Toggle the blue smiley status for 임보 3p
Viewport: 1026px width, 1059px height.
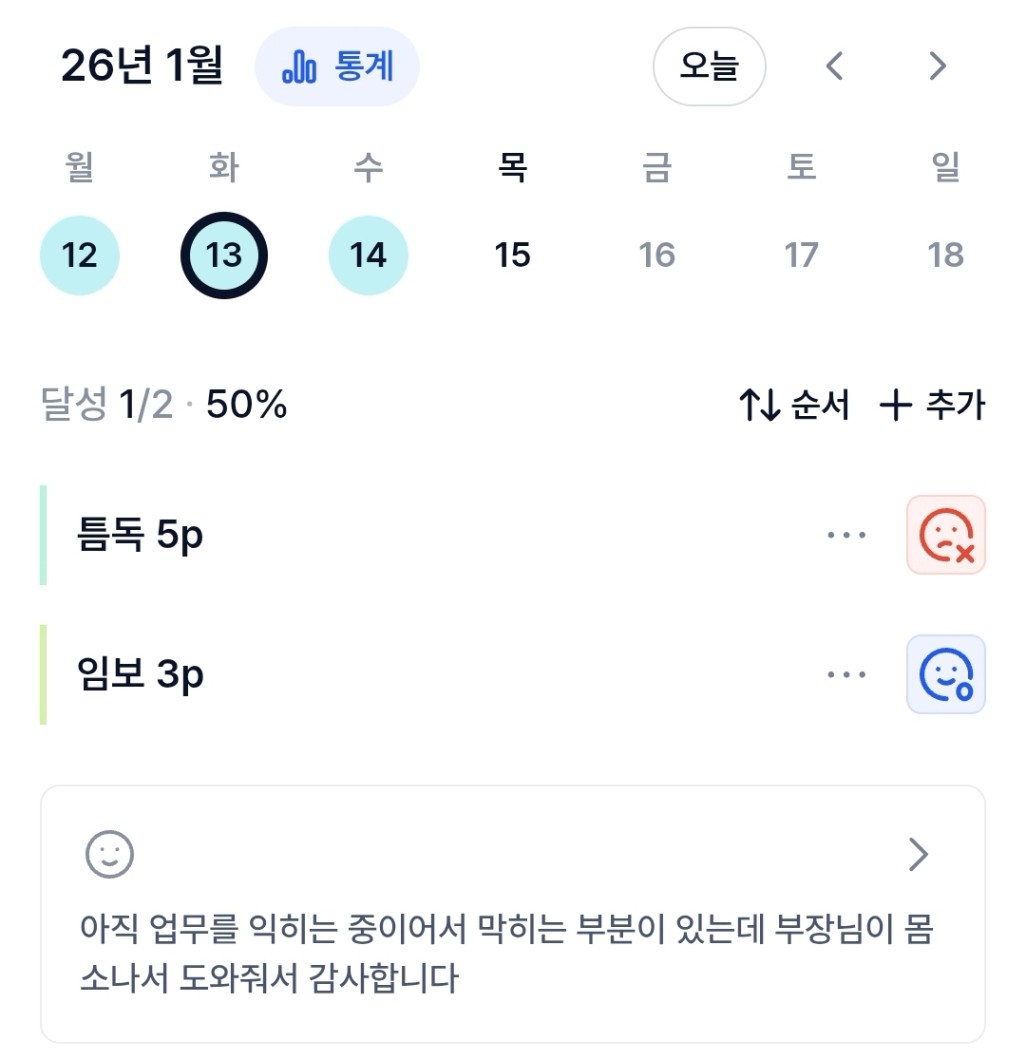click(x=945, y=675)
